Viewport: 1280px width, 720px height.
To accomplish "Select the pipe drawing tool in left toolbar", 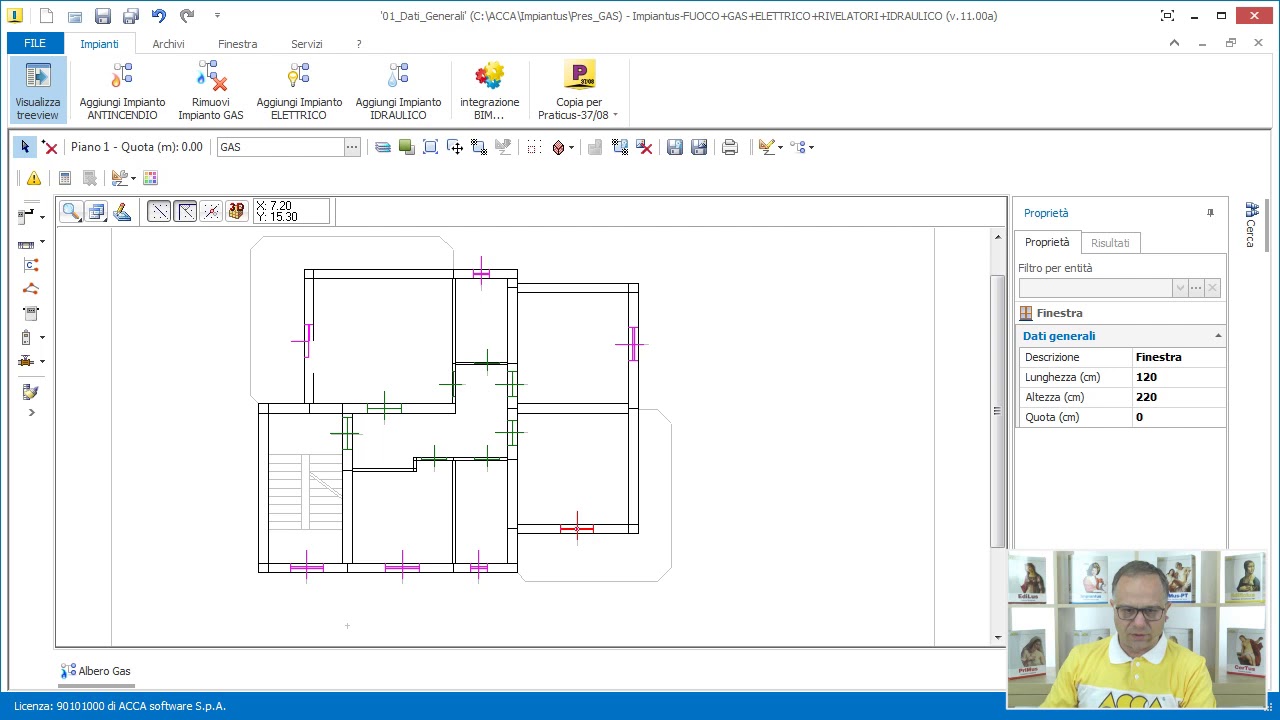I will tap(27, 216).
